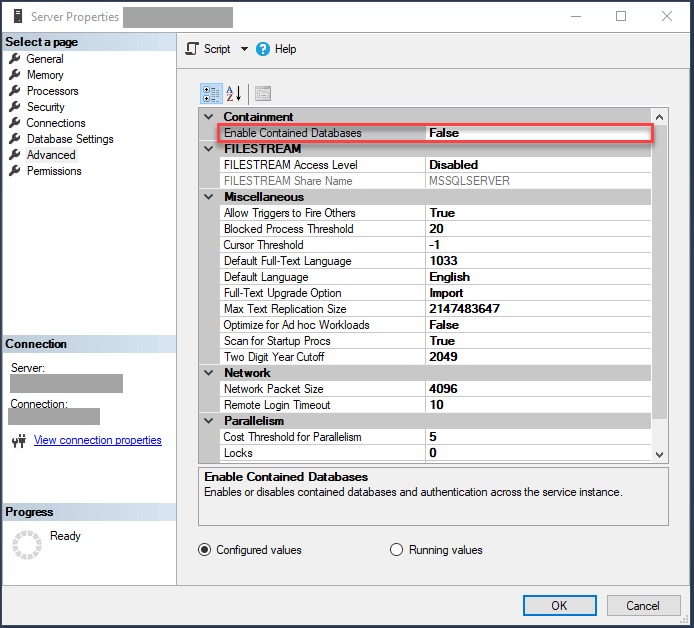Image resolution: width=694 pixels, height=628 pixels.
Task: Click Optimize for Ad hoc Workloads value
Action: point(538,325)
